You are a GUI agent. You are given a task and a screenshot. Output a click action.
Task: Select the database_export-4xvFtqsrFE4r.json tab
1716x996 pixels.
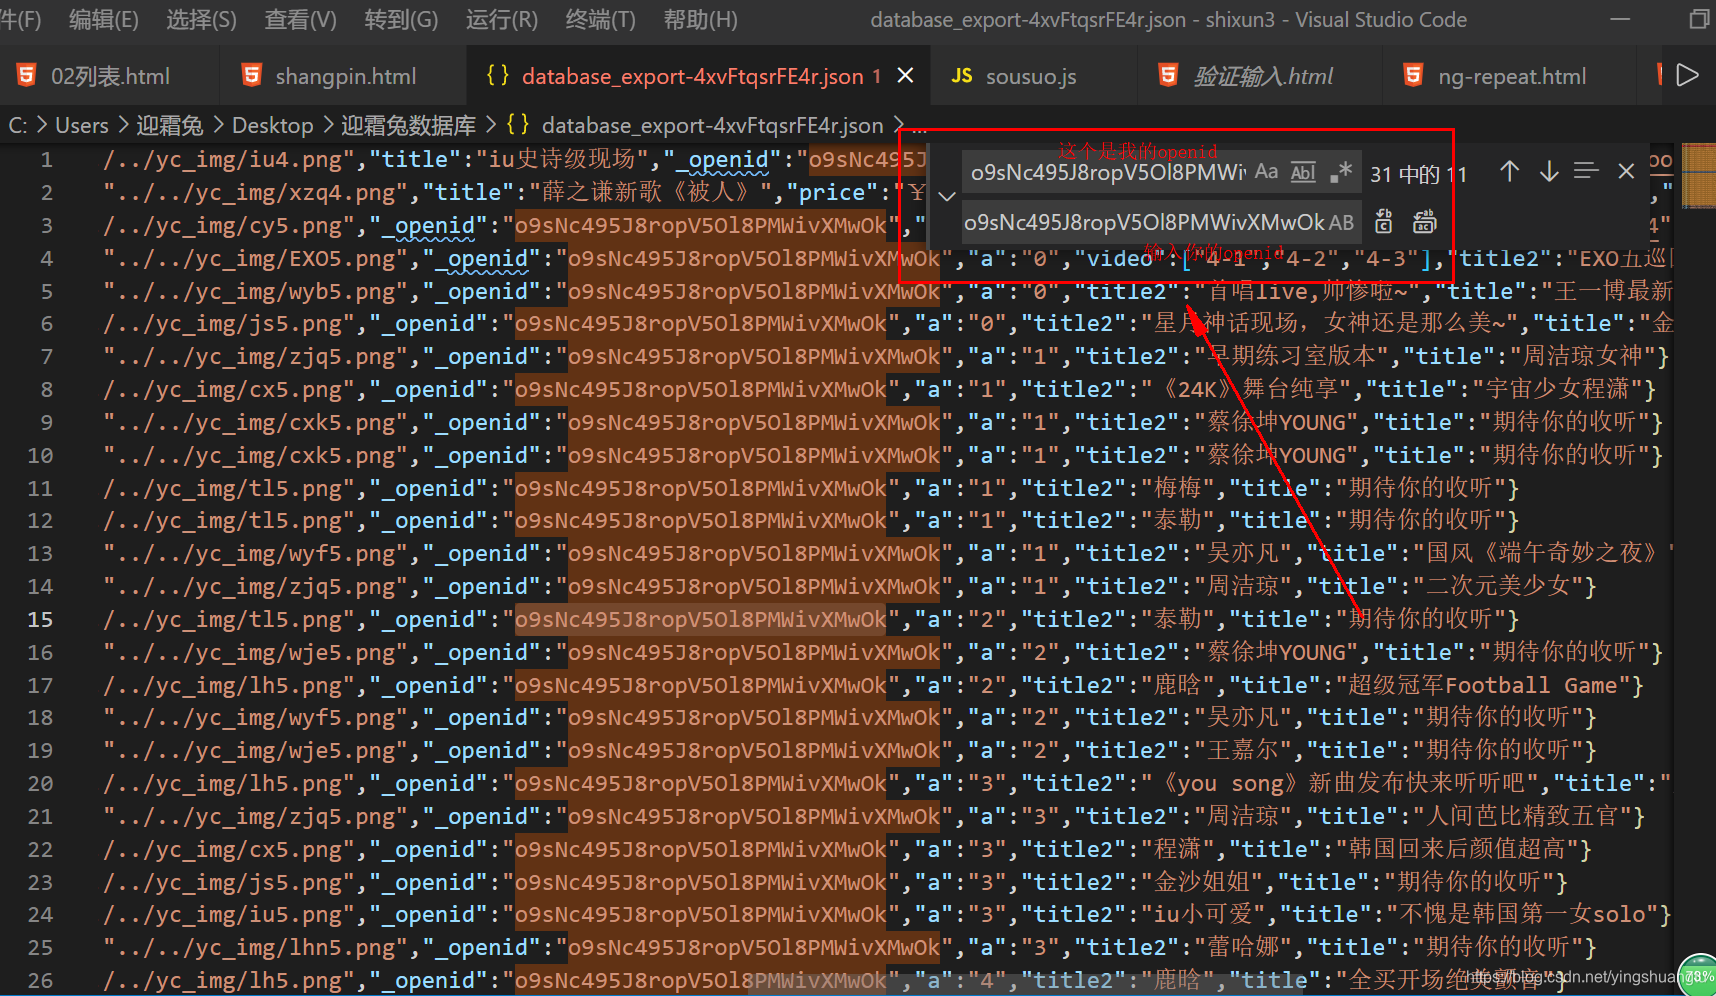pos(692,76)
